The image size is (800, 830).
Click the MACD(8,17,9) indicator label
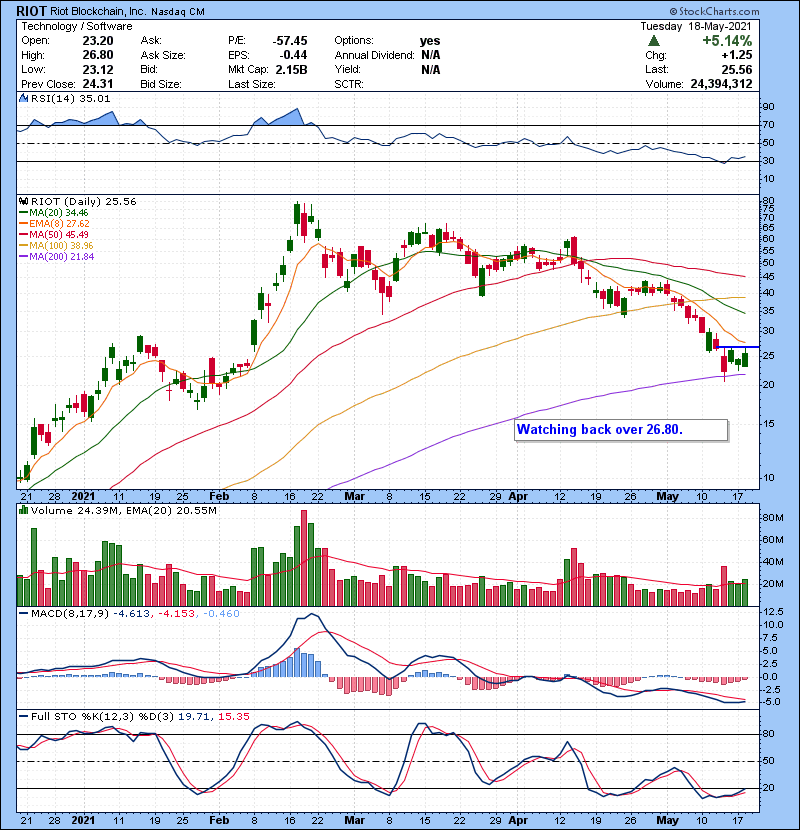pyautogui.click(x=70, y=614)
